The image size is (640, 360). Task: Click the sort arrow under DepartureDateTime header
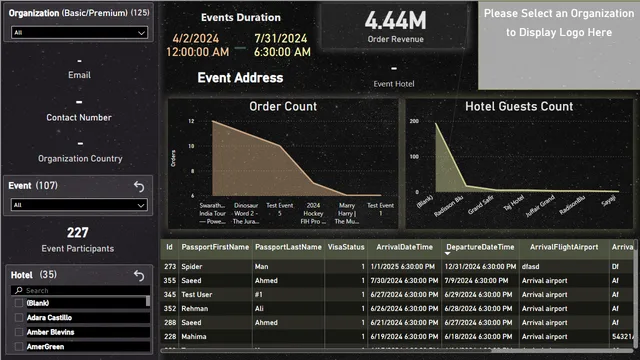[447, 253]
